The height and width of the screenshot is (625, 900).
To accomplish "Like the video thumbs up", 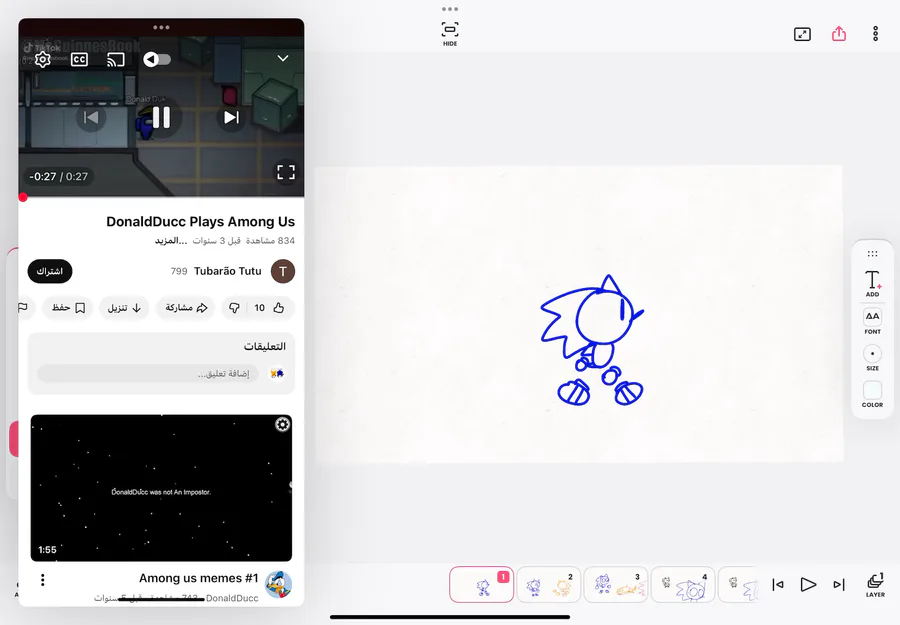I will pyautogui.click(x=279, y=308).
